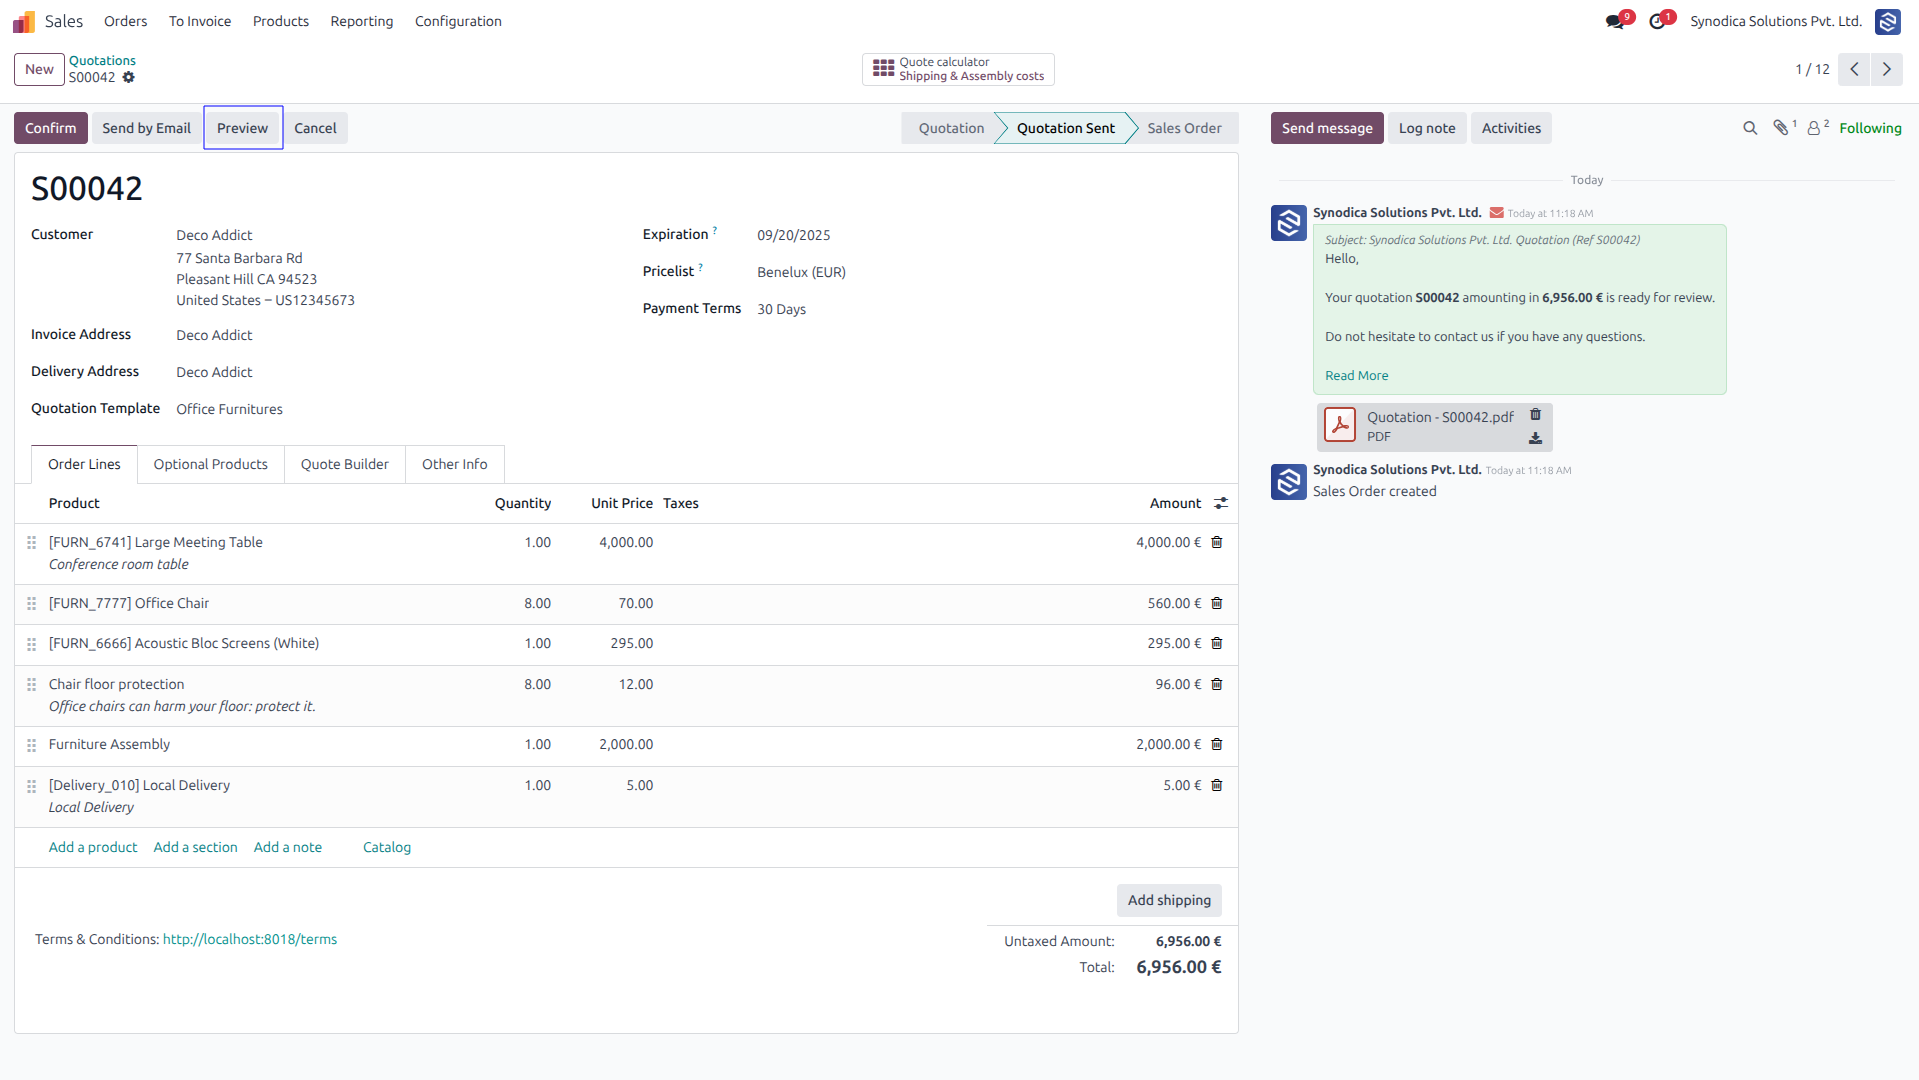
Task: Open the Products menu
Action: pyautogui.click(x=281, y=21)
